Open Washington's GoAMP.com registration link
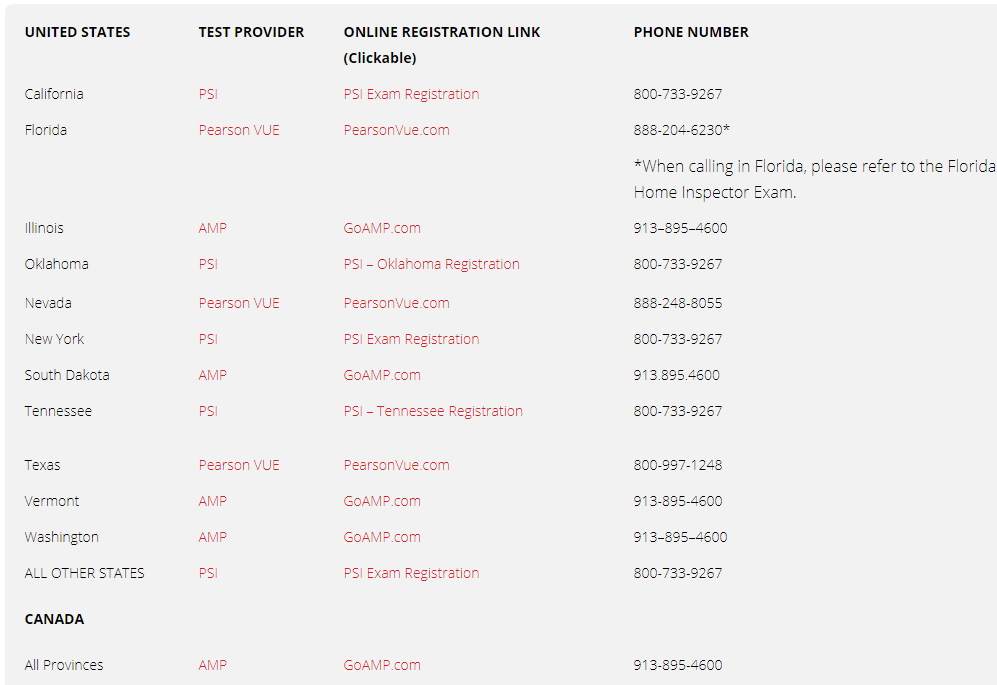Image resolution: width=997 pixels, height=685 pixels. 382,537
